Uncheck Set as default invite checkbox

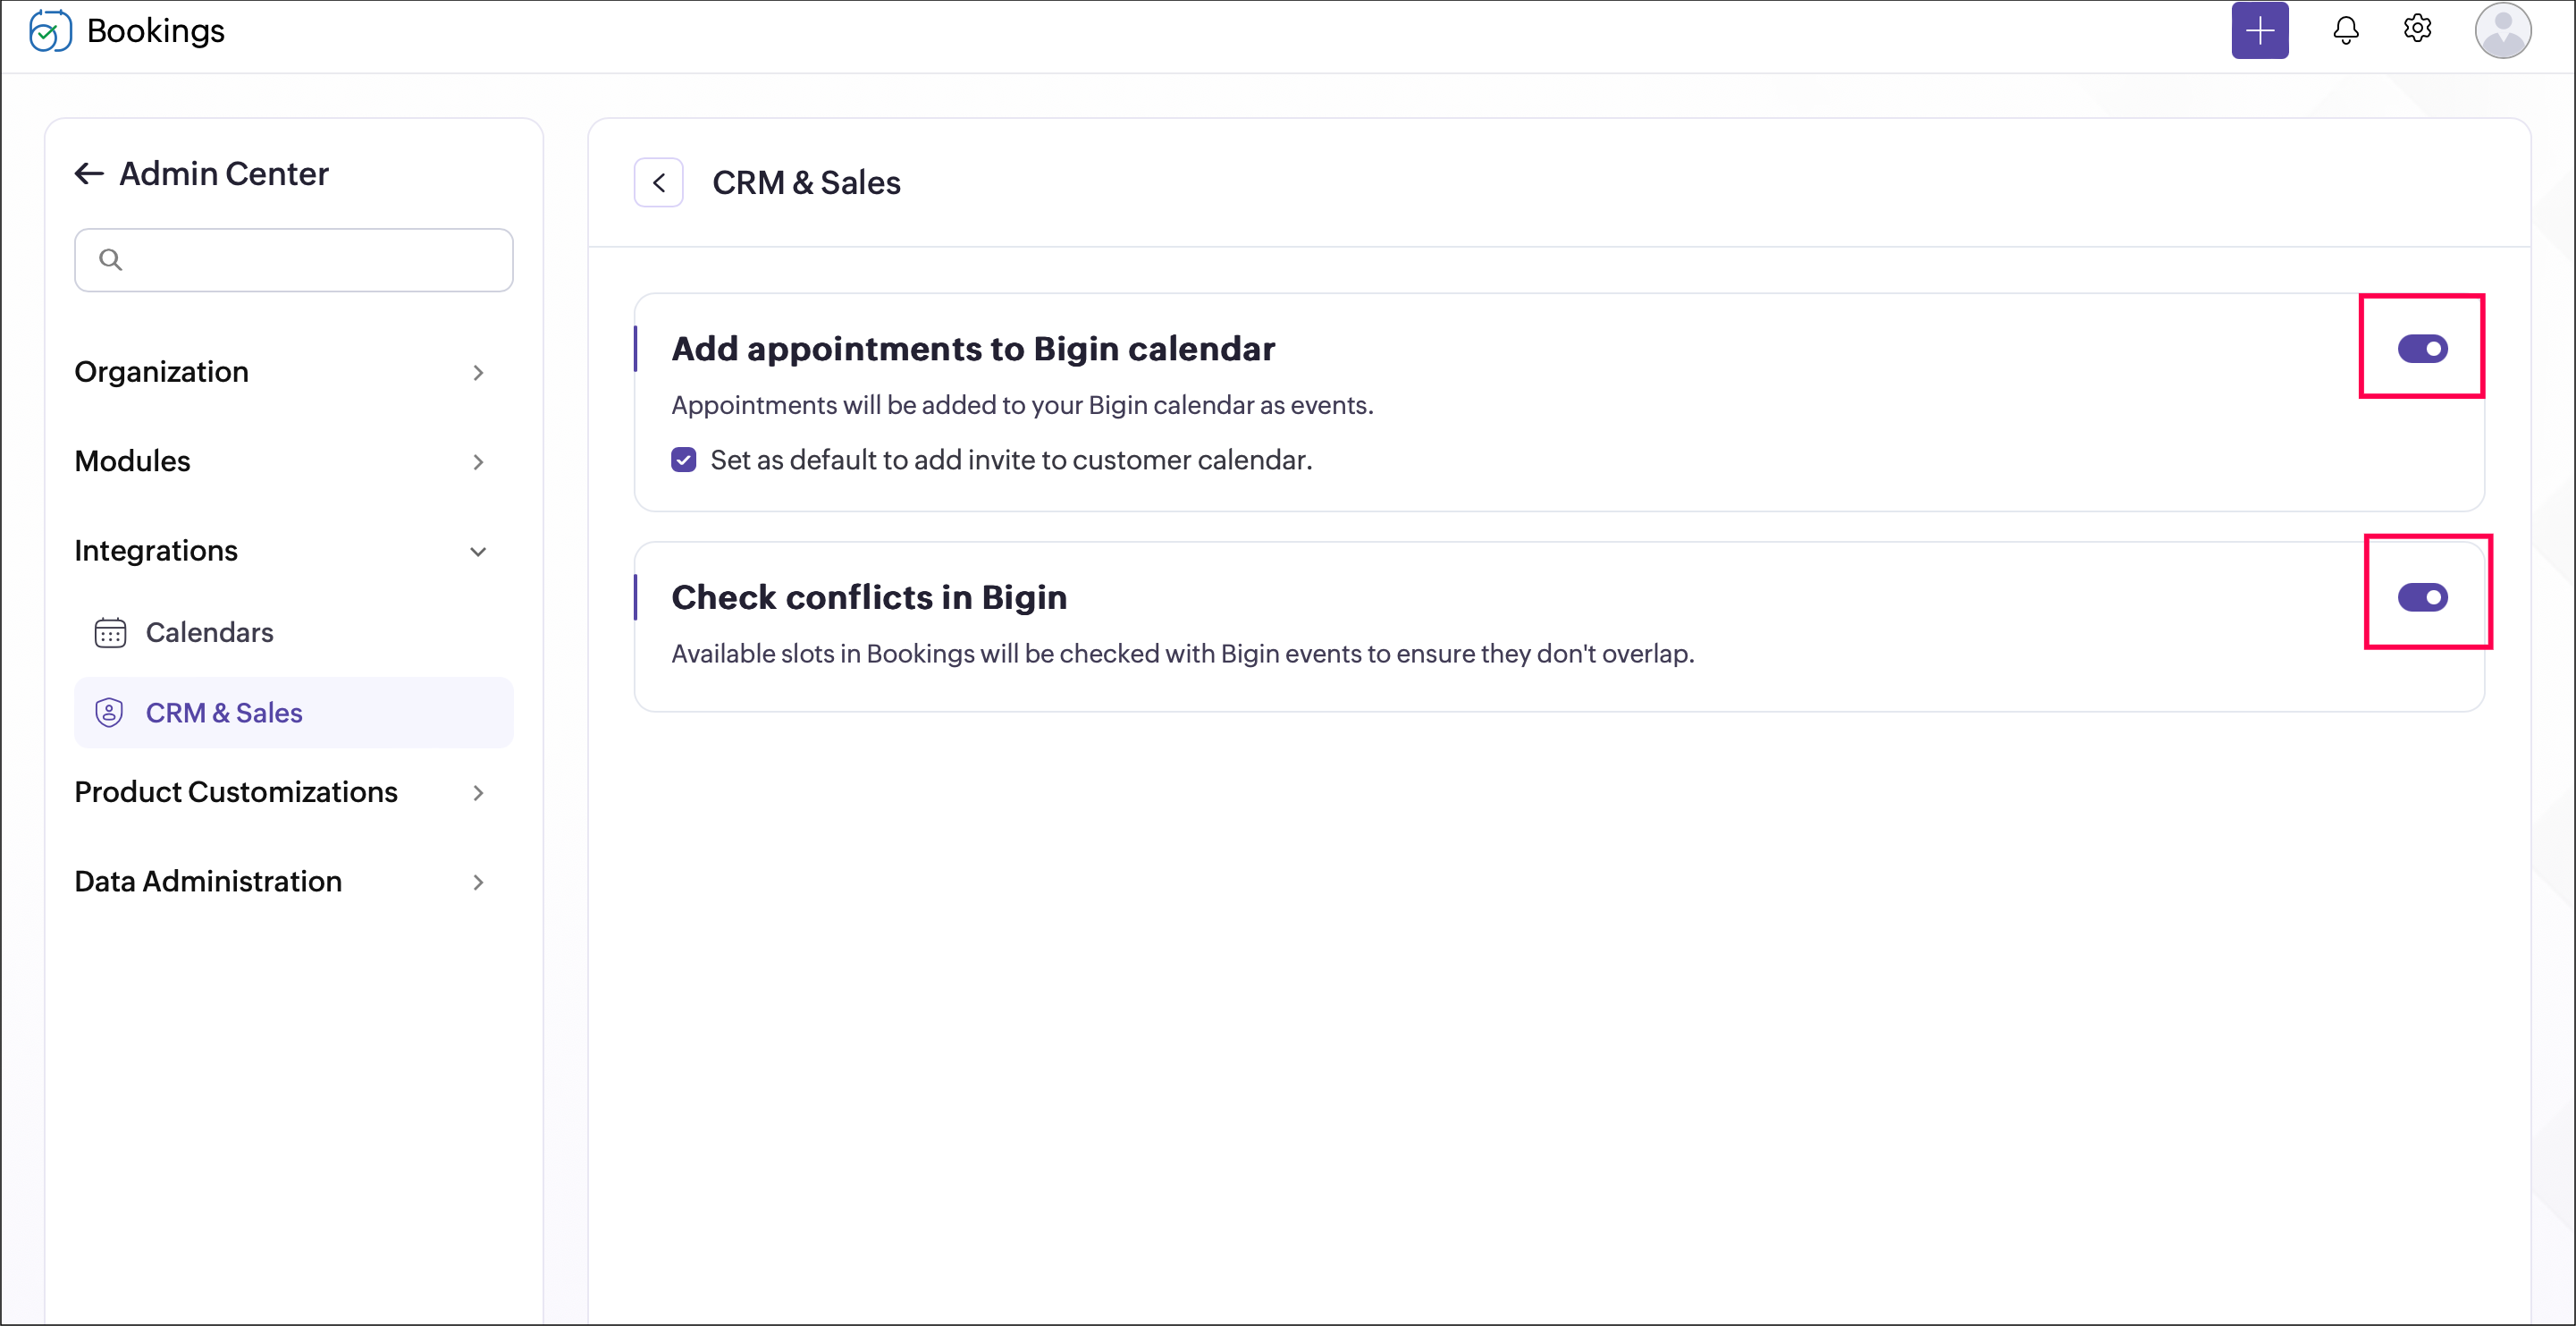pyautogui.click(x=684, y=460)
